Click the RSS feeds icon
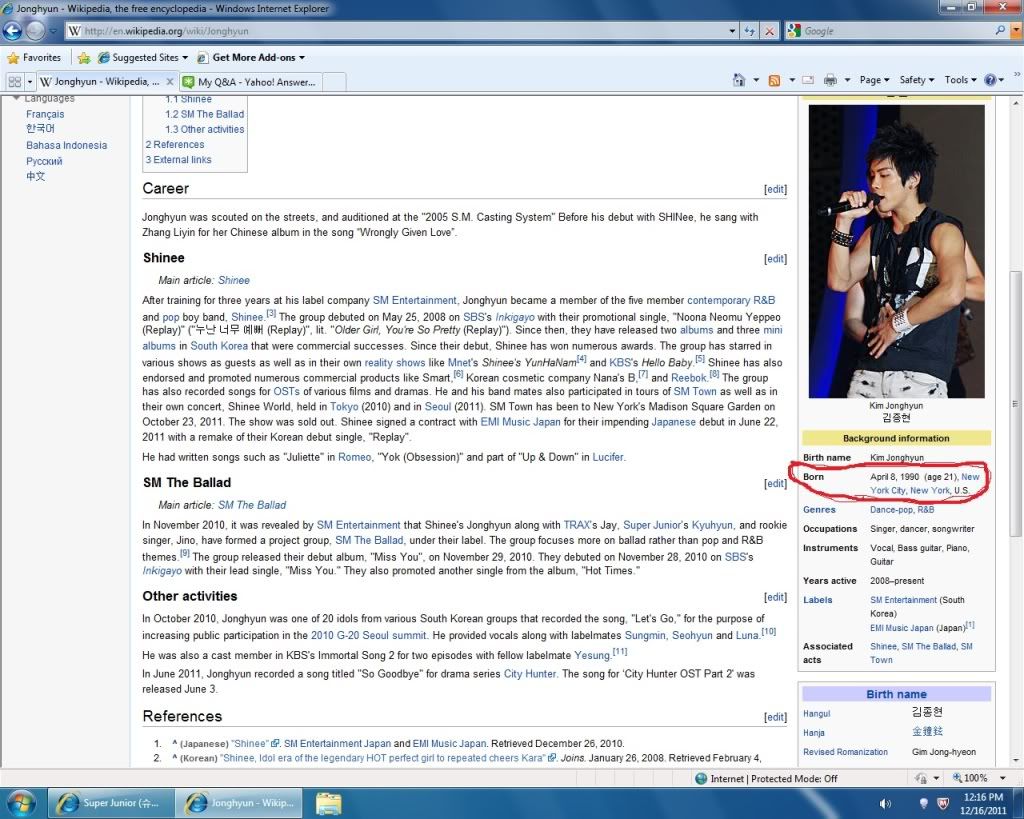Image resolution: width=1024 pixels, height=819 pixels. 774,80
